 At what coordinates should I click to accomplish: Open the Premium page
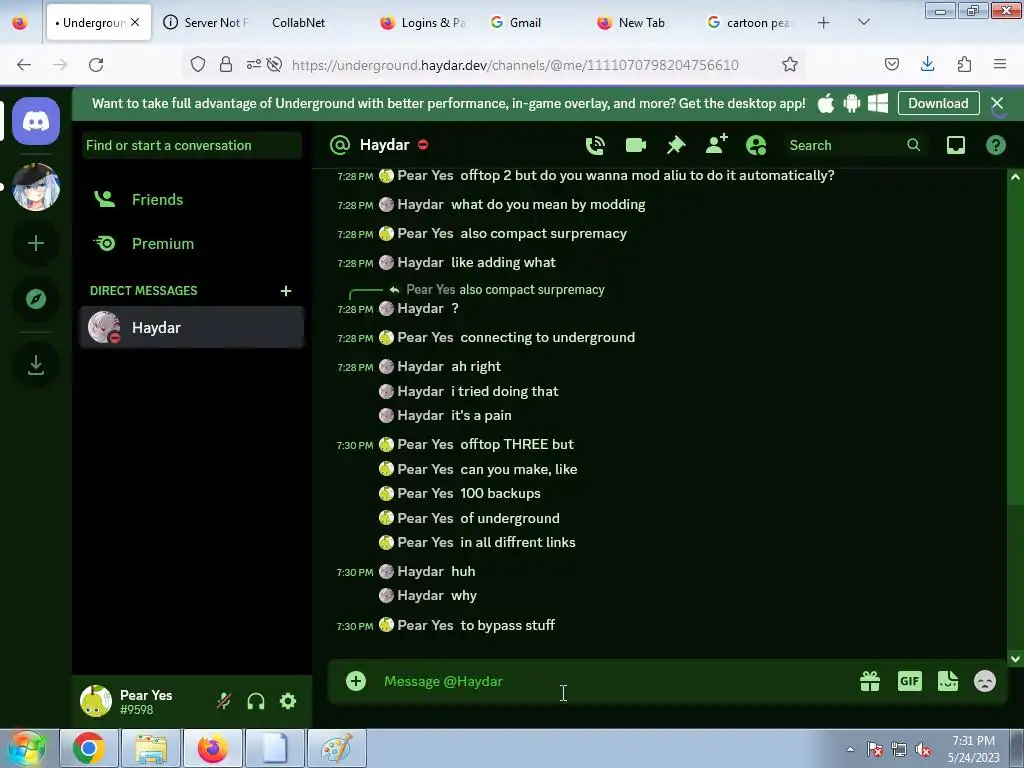click(x=191, y=244)
